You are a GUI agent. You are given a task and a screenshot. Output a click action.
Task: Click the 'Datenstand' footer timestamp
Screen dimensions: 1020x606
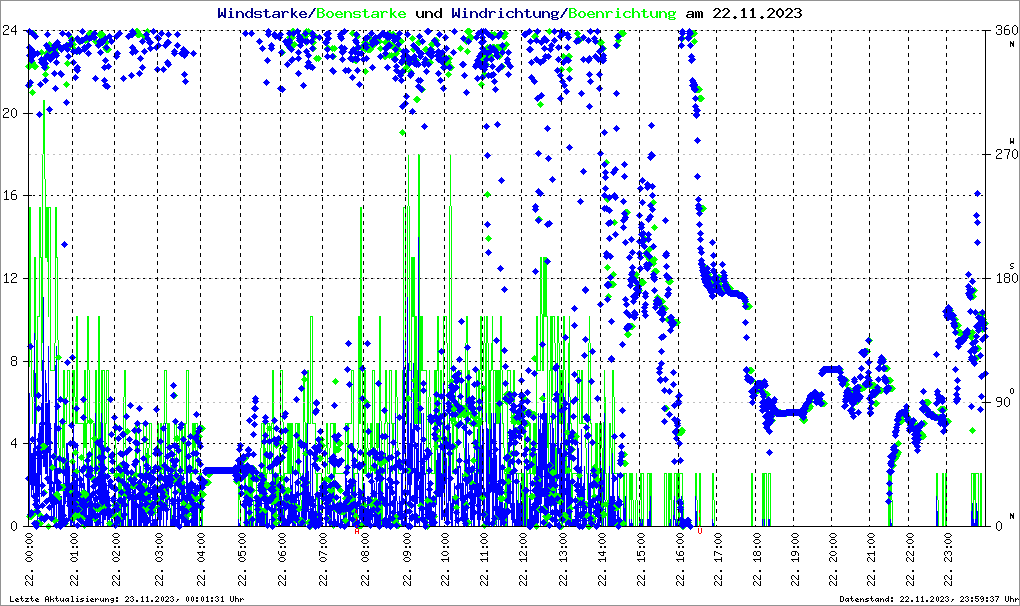coord(929,599)
